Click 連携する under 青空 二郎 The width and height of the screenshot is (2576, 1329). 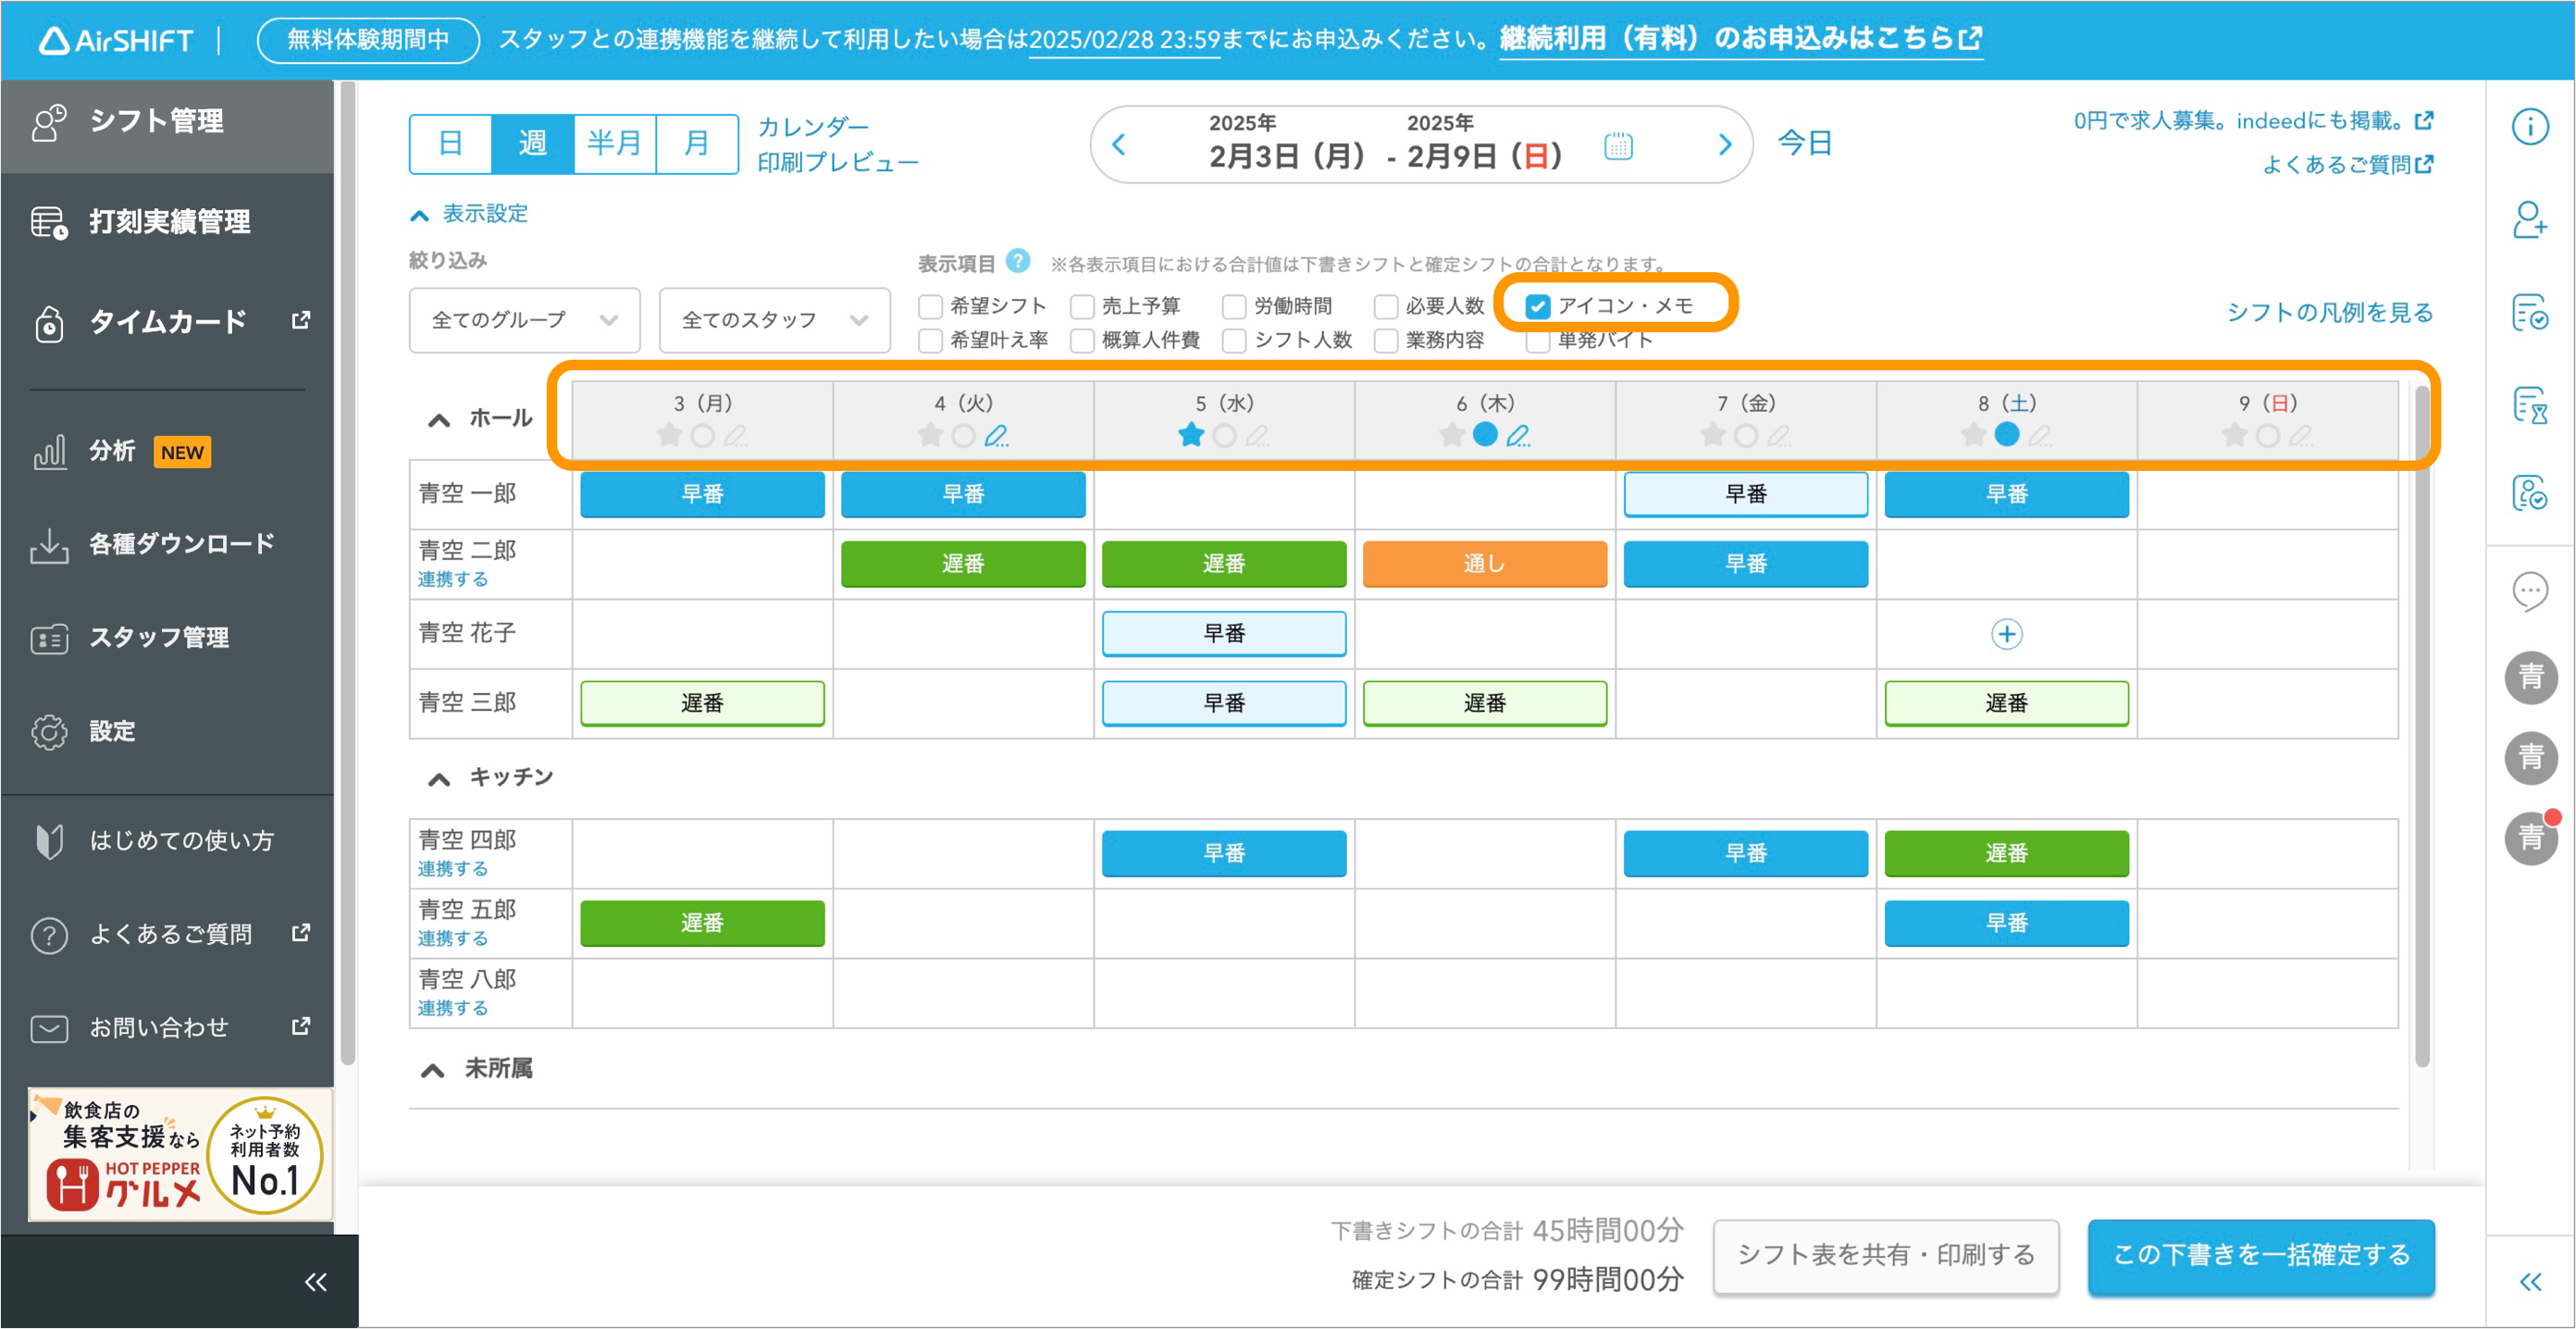(453, 579)
